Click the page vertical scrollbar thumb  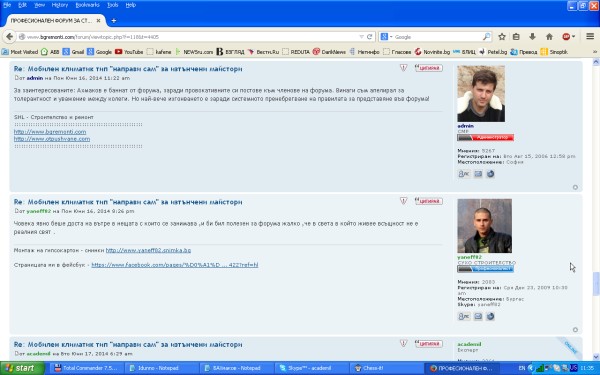click(x=596, y=284)
